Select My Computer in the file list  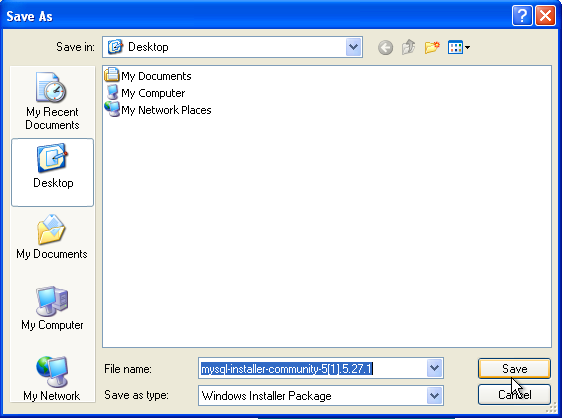(145, 93)
